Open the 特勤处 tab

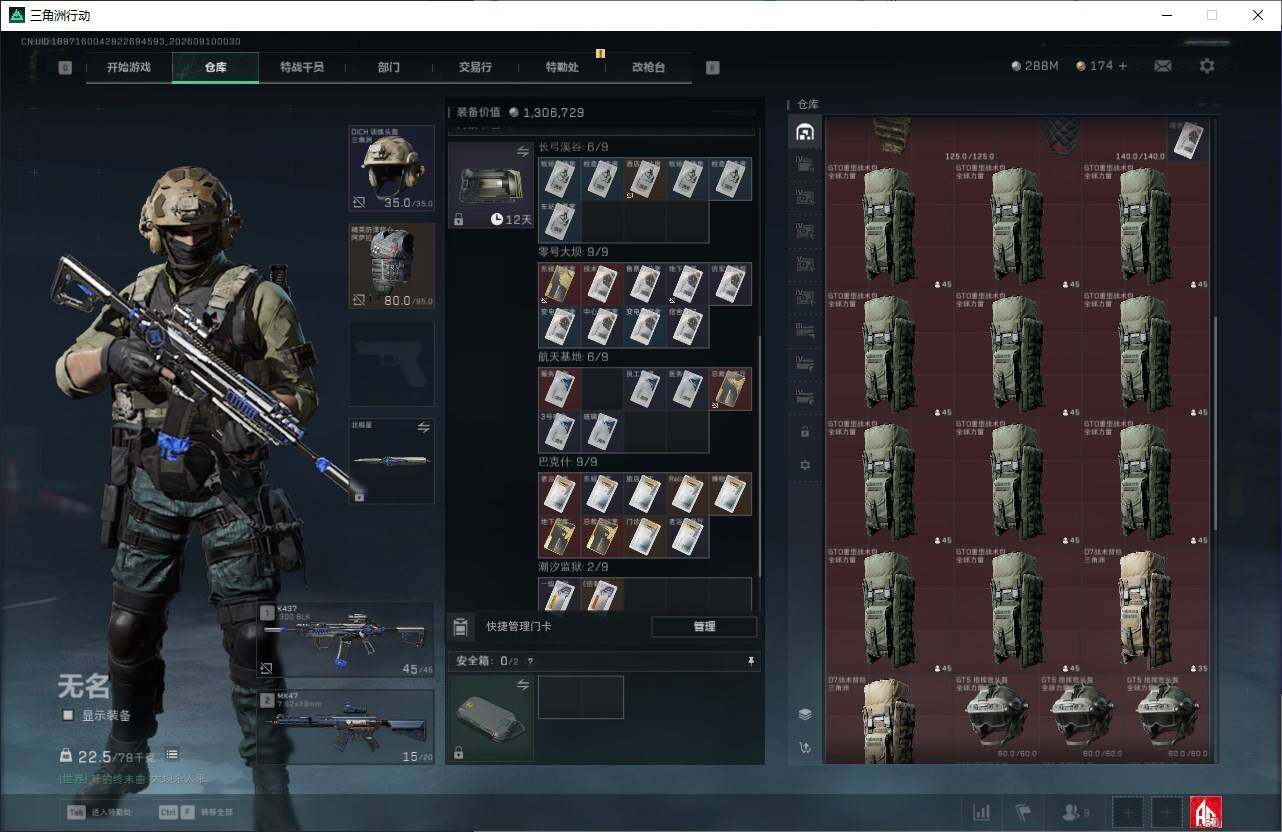[x=562, y=68]
